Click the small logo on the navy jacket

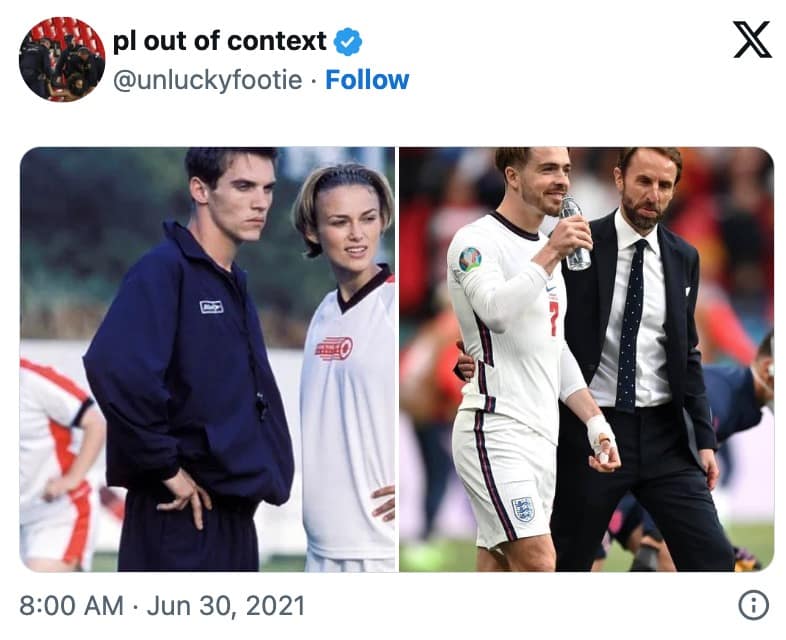tap(211, 307)
